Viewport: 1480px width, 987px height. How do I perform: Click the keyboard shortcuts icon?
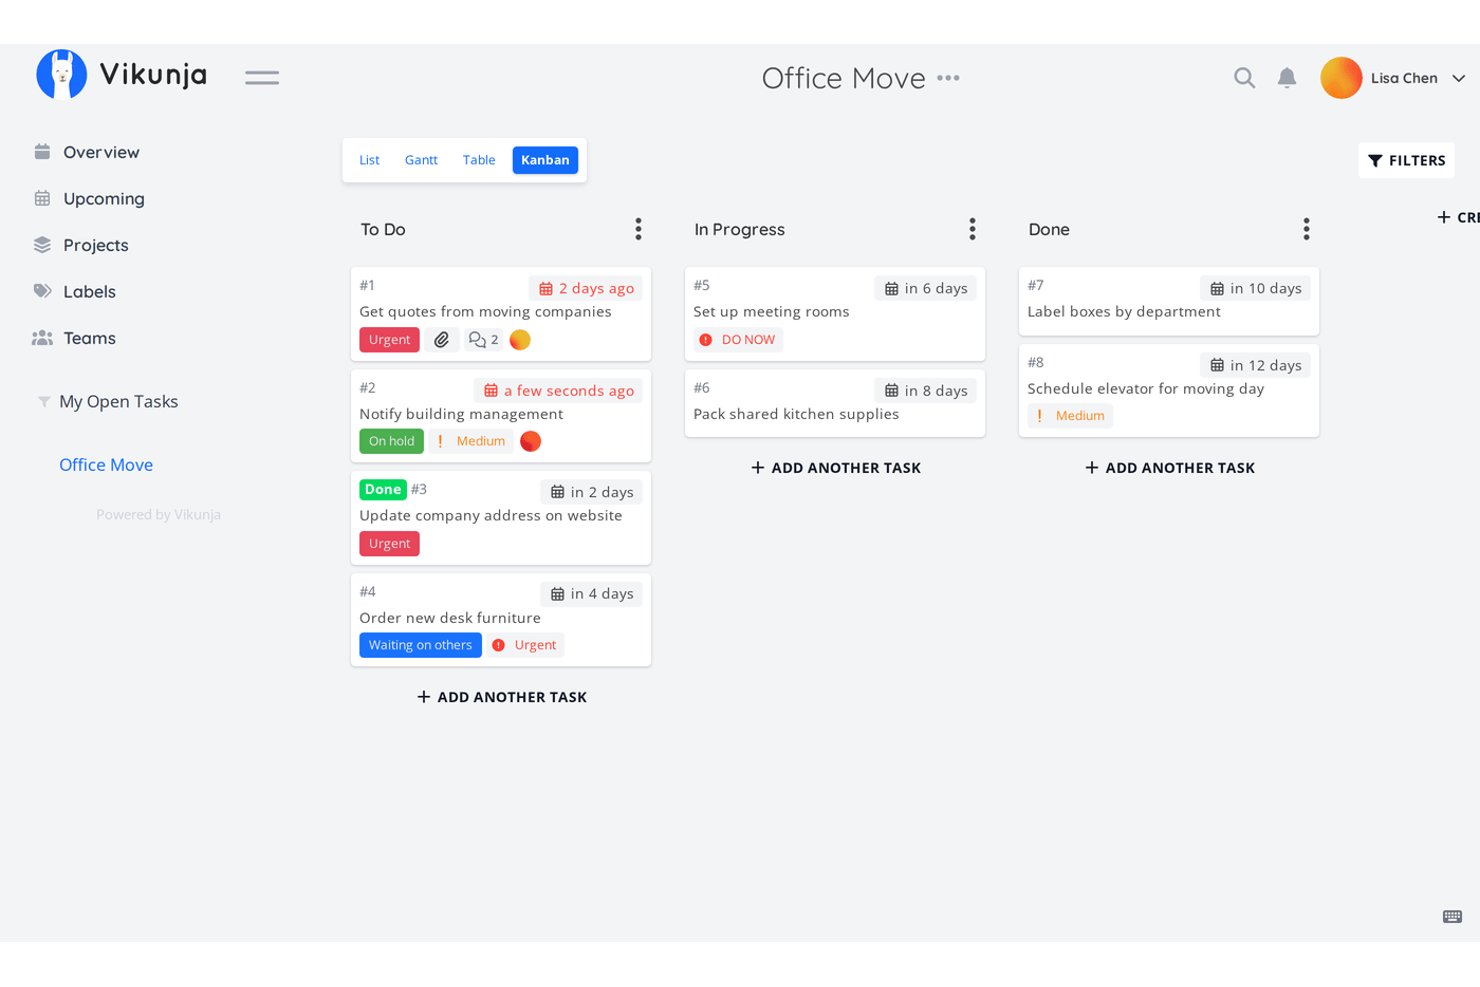(1453, 916)
